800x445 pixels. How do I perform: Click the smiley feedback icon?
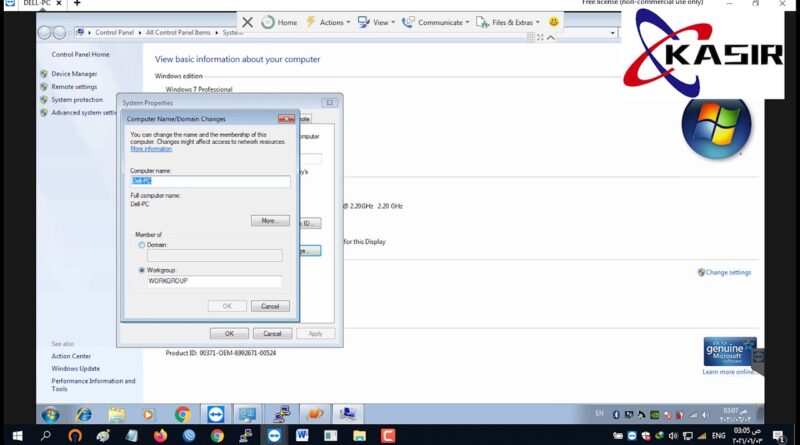point(554,22)
